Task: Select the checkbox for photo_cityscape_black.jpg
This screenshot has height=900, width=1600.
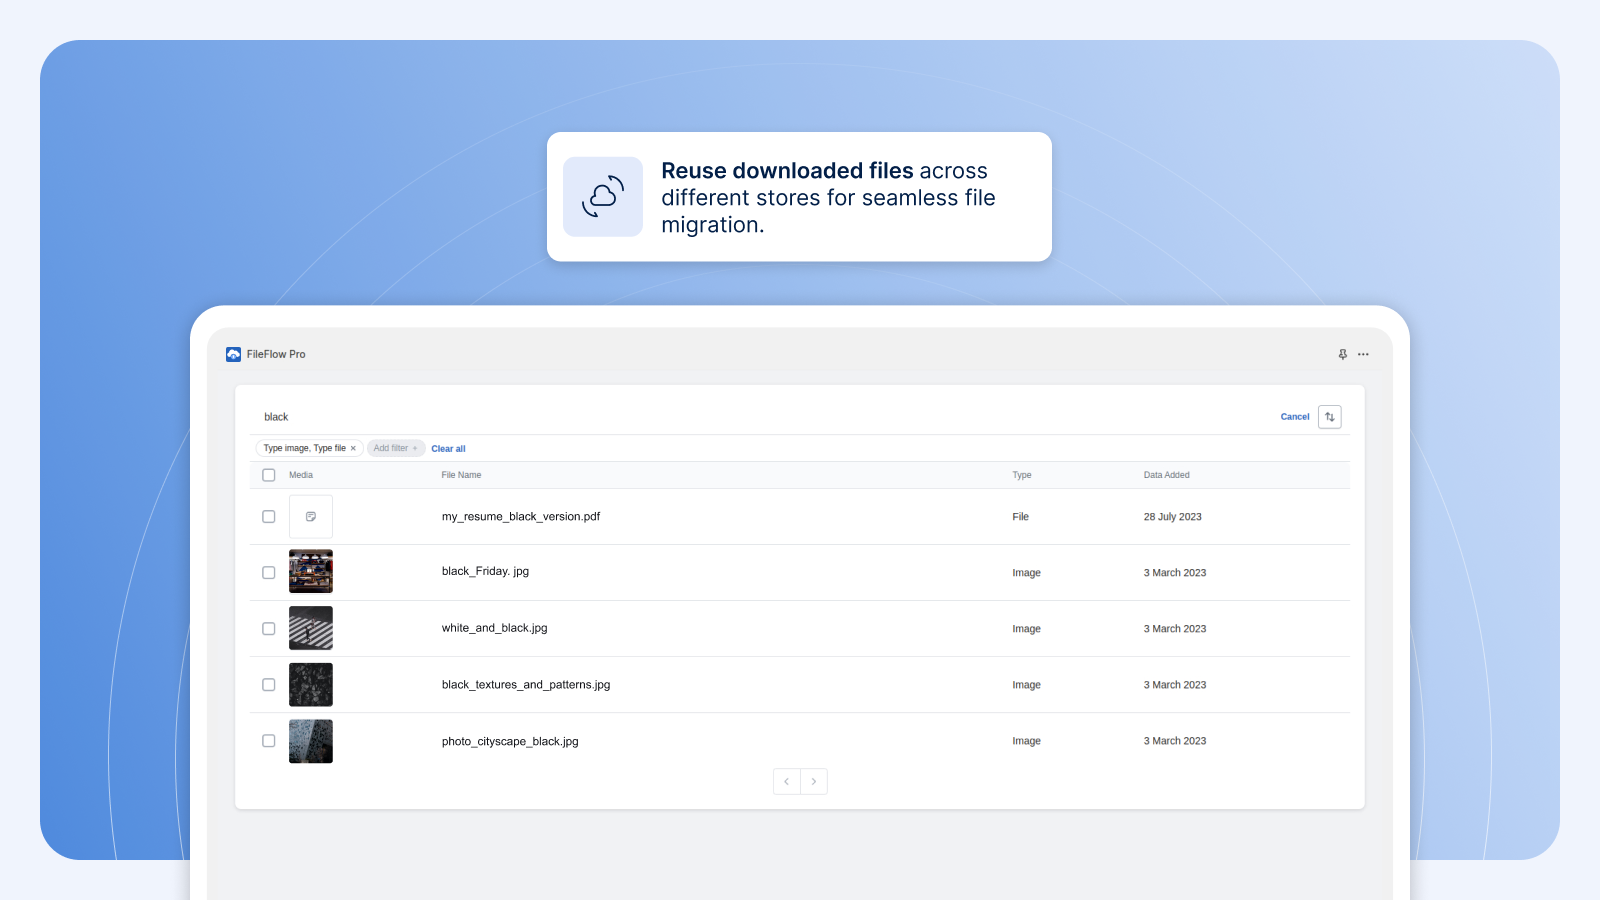Action: tap(268, 741)
